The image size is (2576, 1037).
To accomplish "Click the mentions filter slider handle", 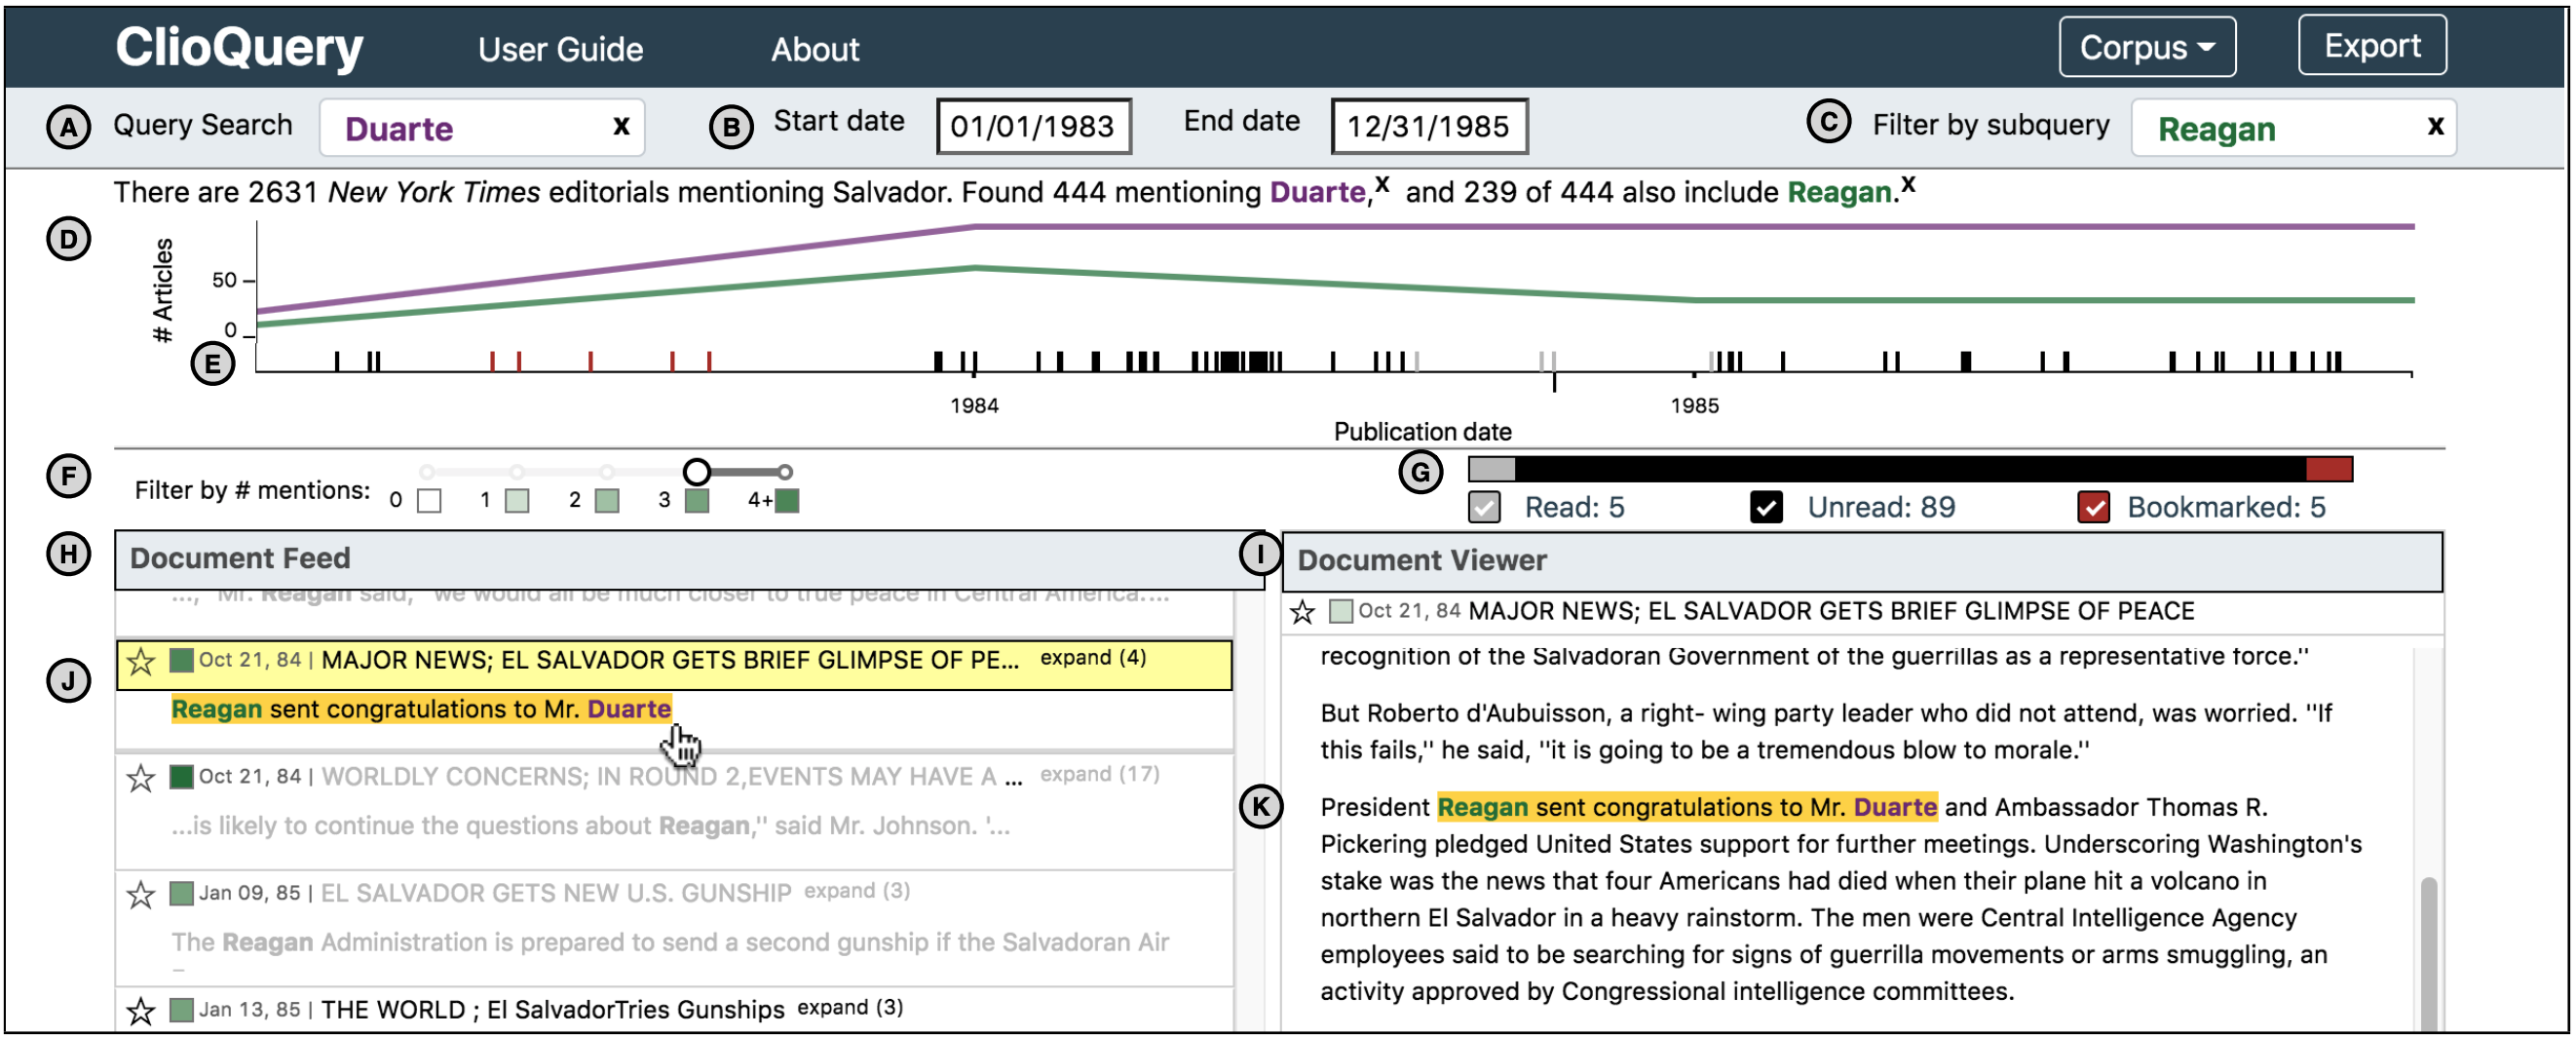I will 697,471.
